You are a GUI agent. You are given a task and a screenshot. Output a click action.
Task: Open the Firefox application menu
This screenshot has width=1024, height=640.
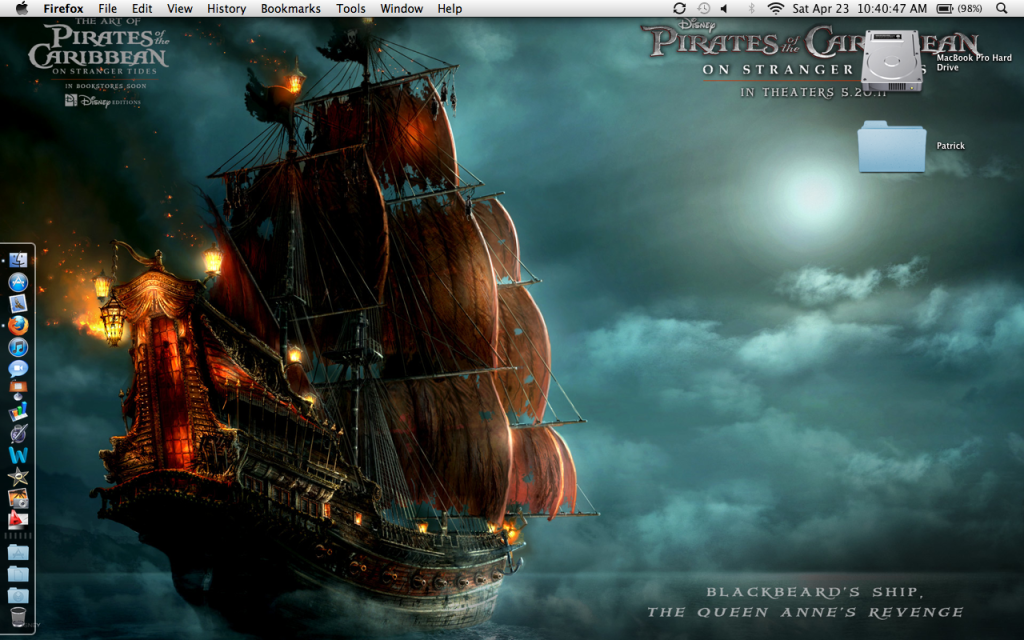(x=63, y=8)
